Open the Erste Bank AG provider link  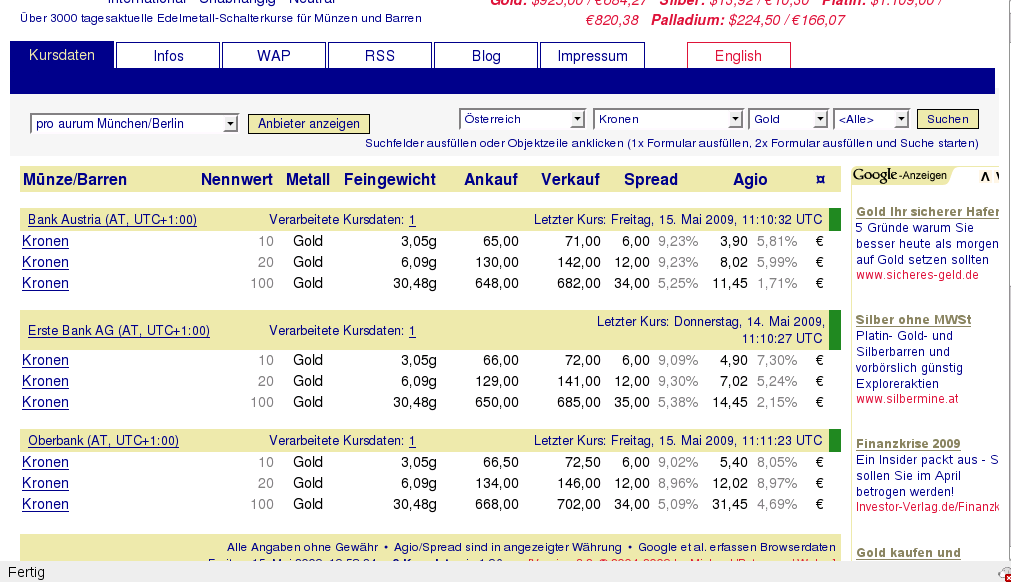tap(118, 331)
